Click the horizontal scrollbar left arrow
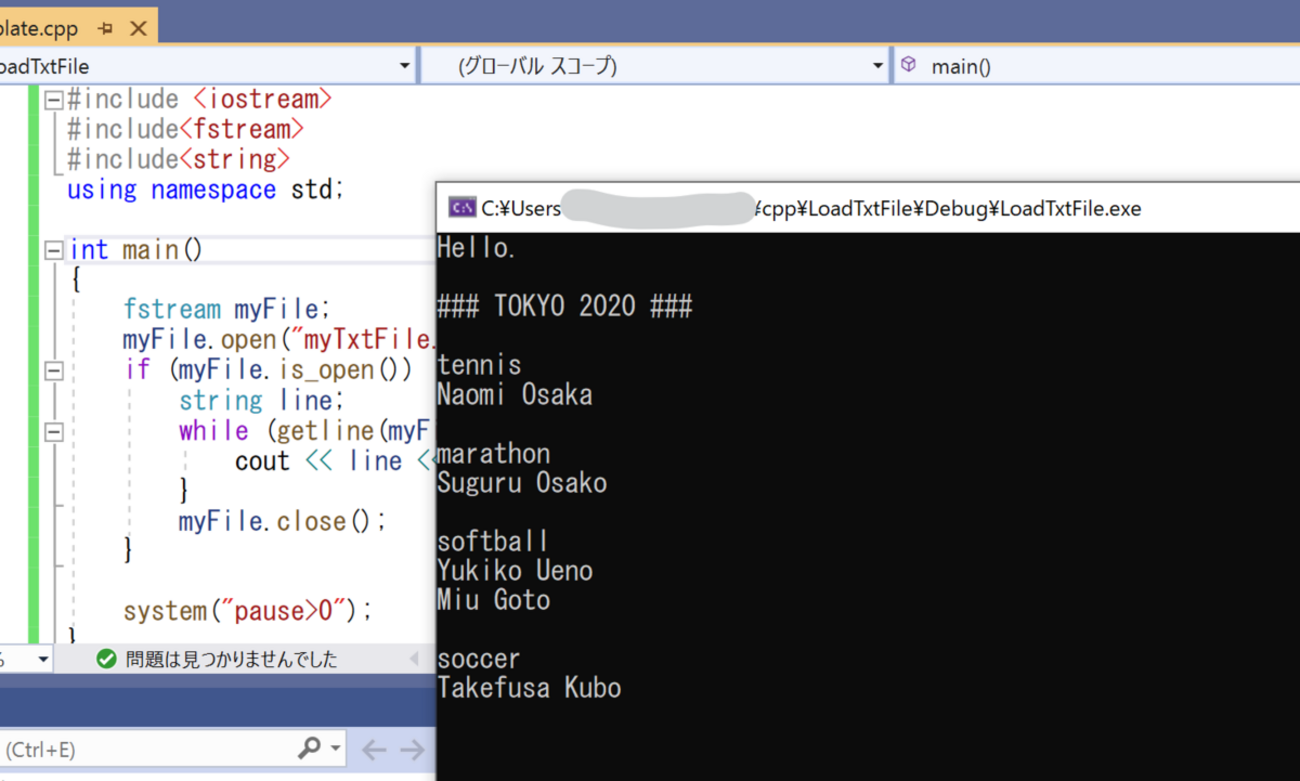Viewport: 1300px width, 781px height. pos(414,659)
